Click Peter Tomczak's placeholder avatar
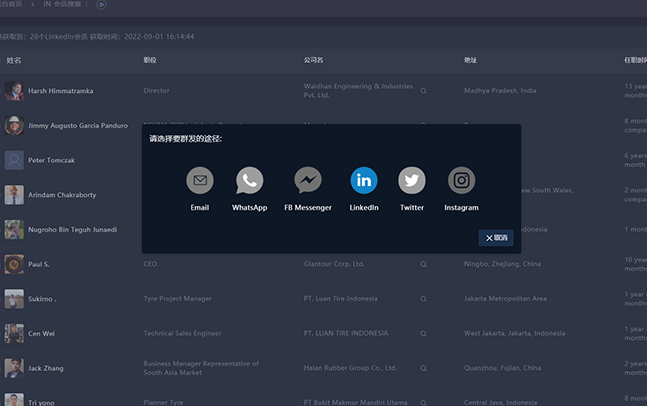 point(14,160)
